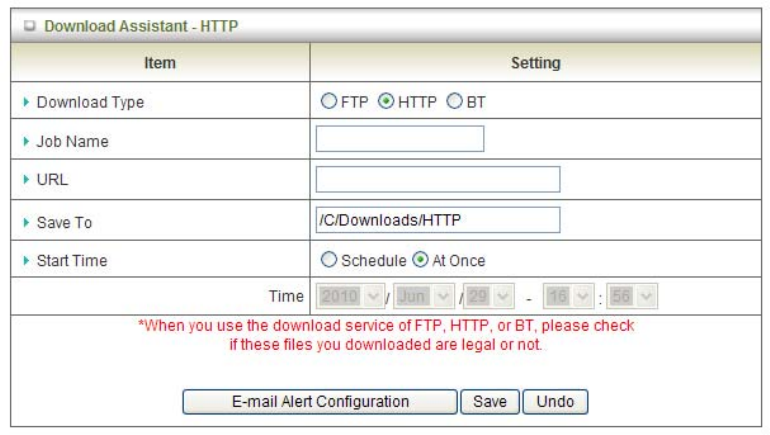770x435 pixels.
Task: Click the arrow icon beside Save To
Action: click(x=26, y=223)
